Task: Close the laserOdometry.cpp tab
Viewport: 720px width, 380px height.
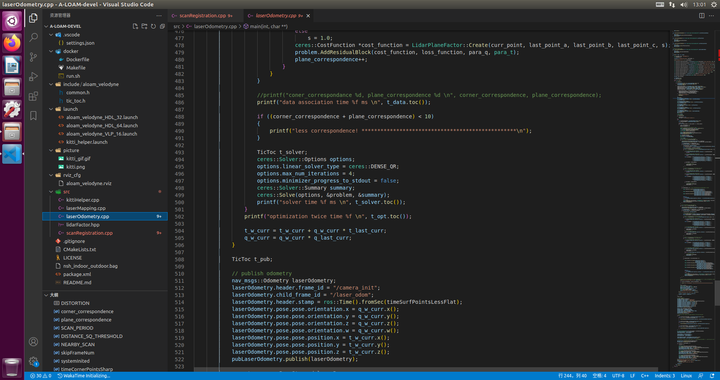Action: coord(308,16)
